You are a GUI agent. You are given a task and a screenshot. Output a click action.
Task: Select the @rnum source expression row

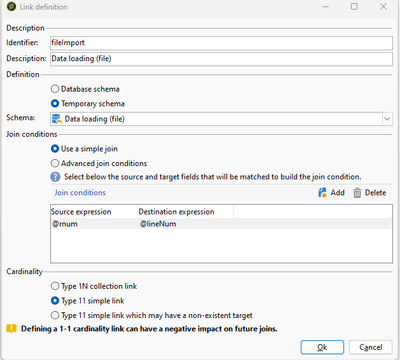[x=221, y=224]
